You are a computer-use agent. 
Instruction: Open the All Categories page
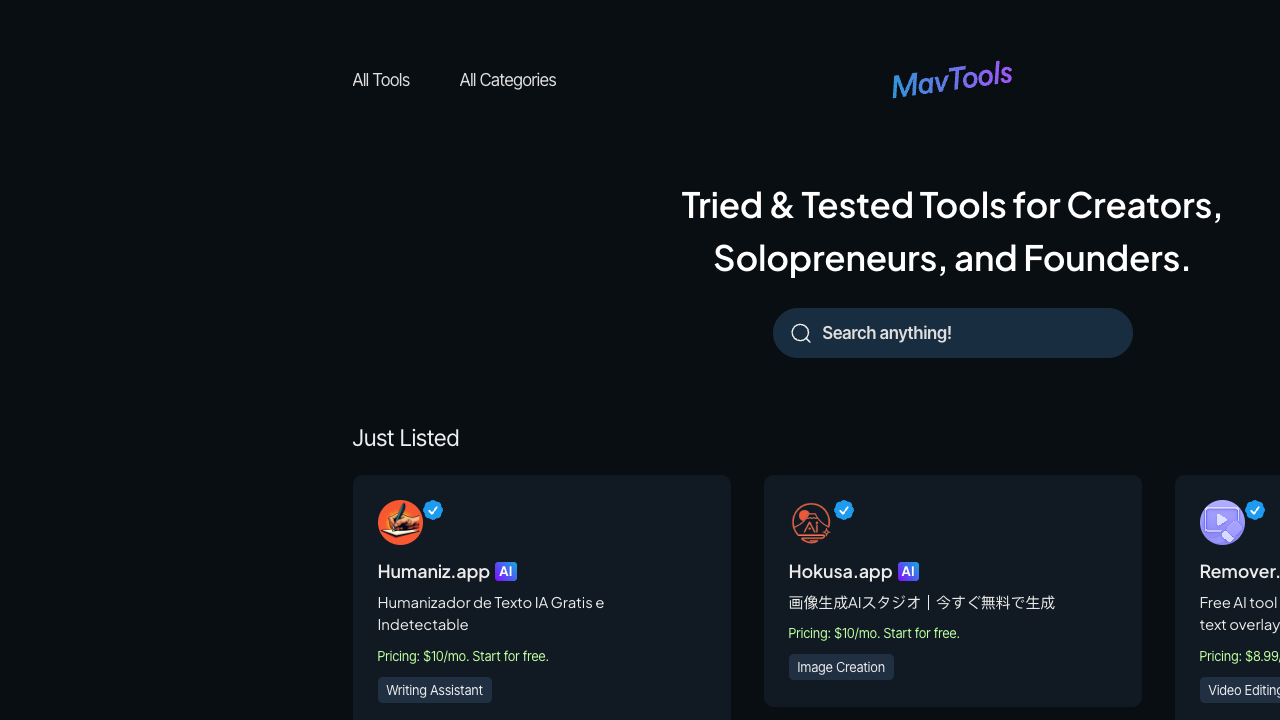coord(508,80)
